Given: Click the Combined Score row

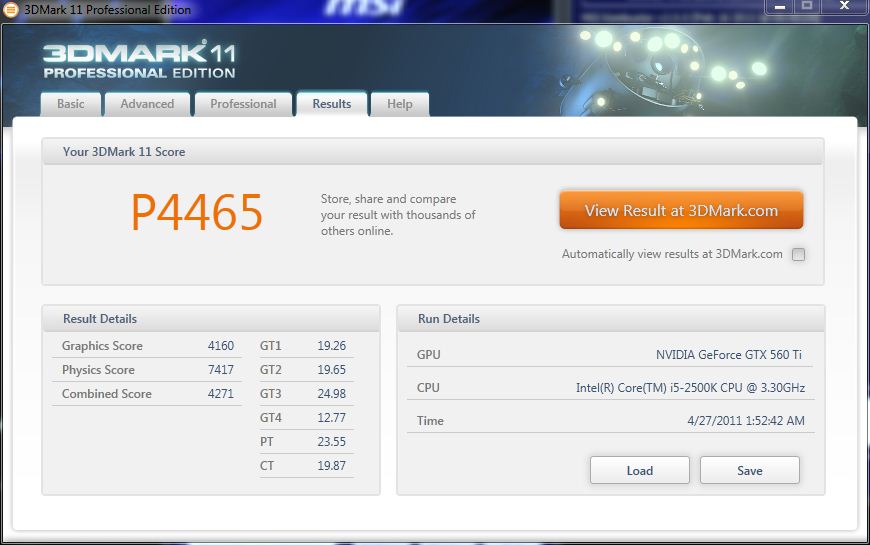Looking at the screenshot, I should [147, 394].
